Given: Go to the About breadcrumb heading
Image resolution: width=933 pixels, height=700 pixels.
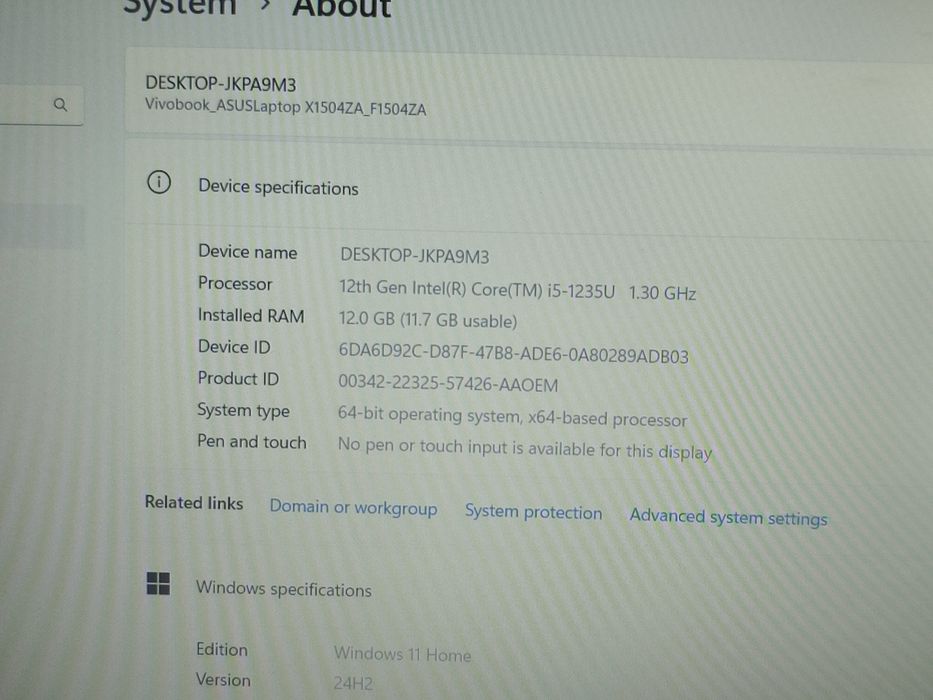Looking at the screenshot, I should (342, 8).
